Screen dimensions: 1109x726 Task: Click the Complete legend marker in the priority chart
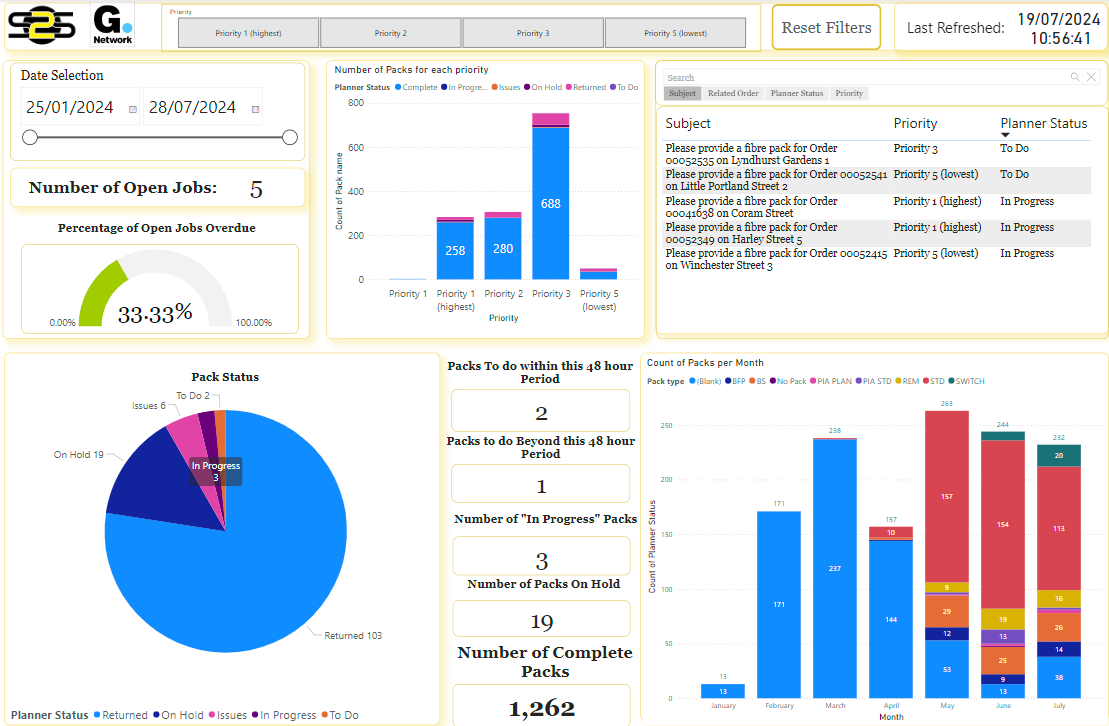point(398,87)
